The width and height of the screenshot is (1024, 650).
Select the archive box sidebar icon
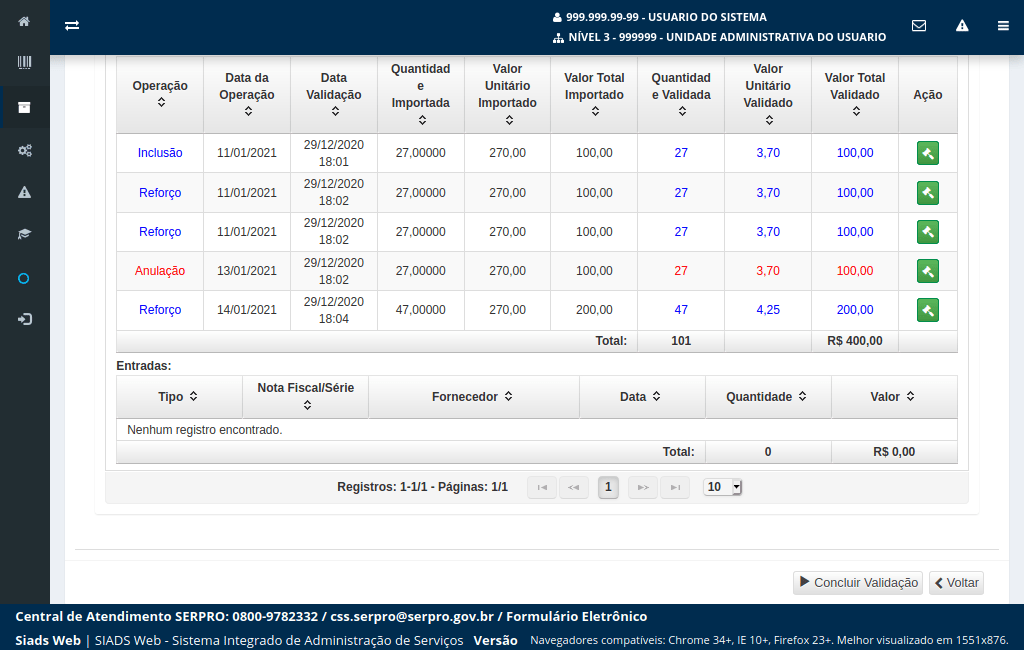[24, 107]
